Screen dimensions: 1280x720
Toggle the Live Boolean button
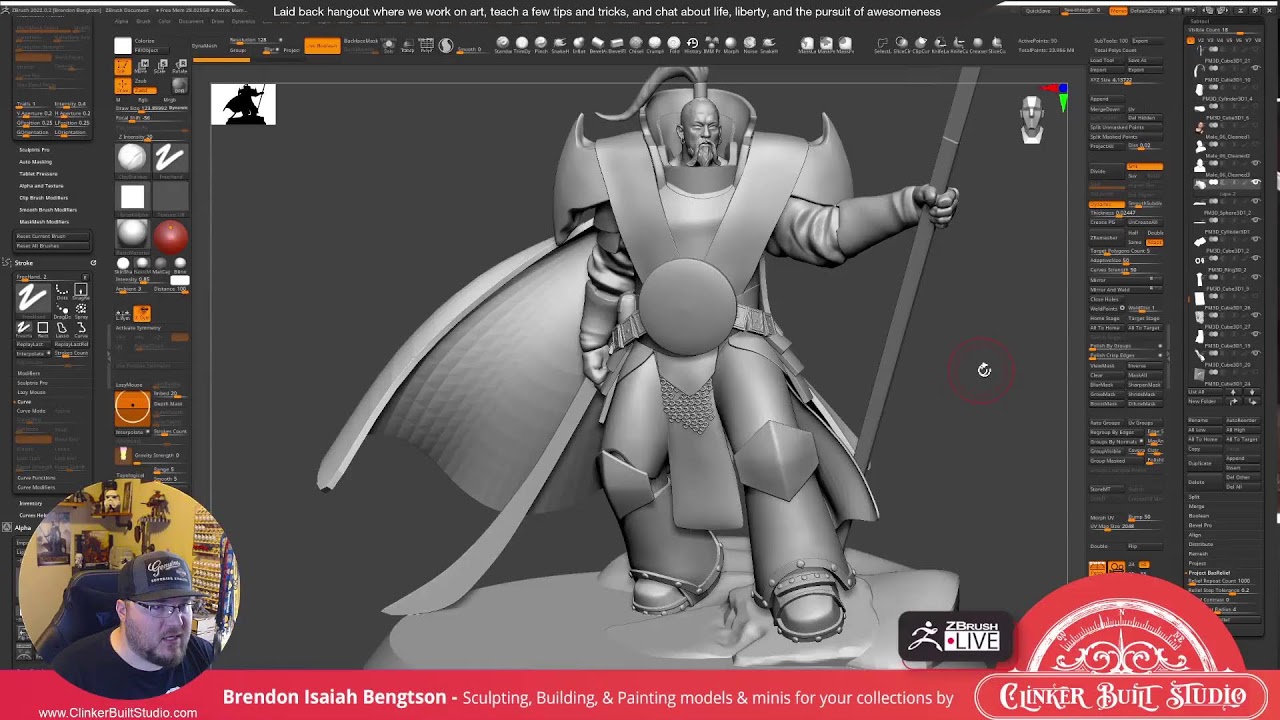322,46
